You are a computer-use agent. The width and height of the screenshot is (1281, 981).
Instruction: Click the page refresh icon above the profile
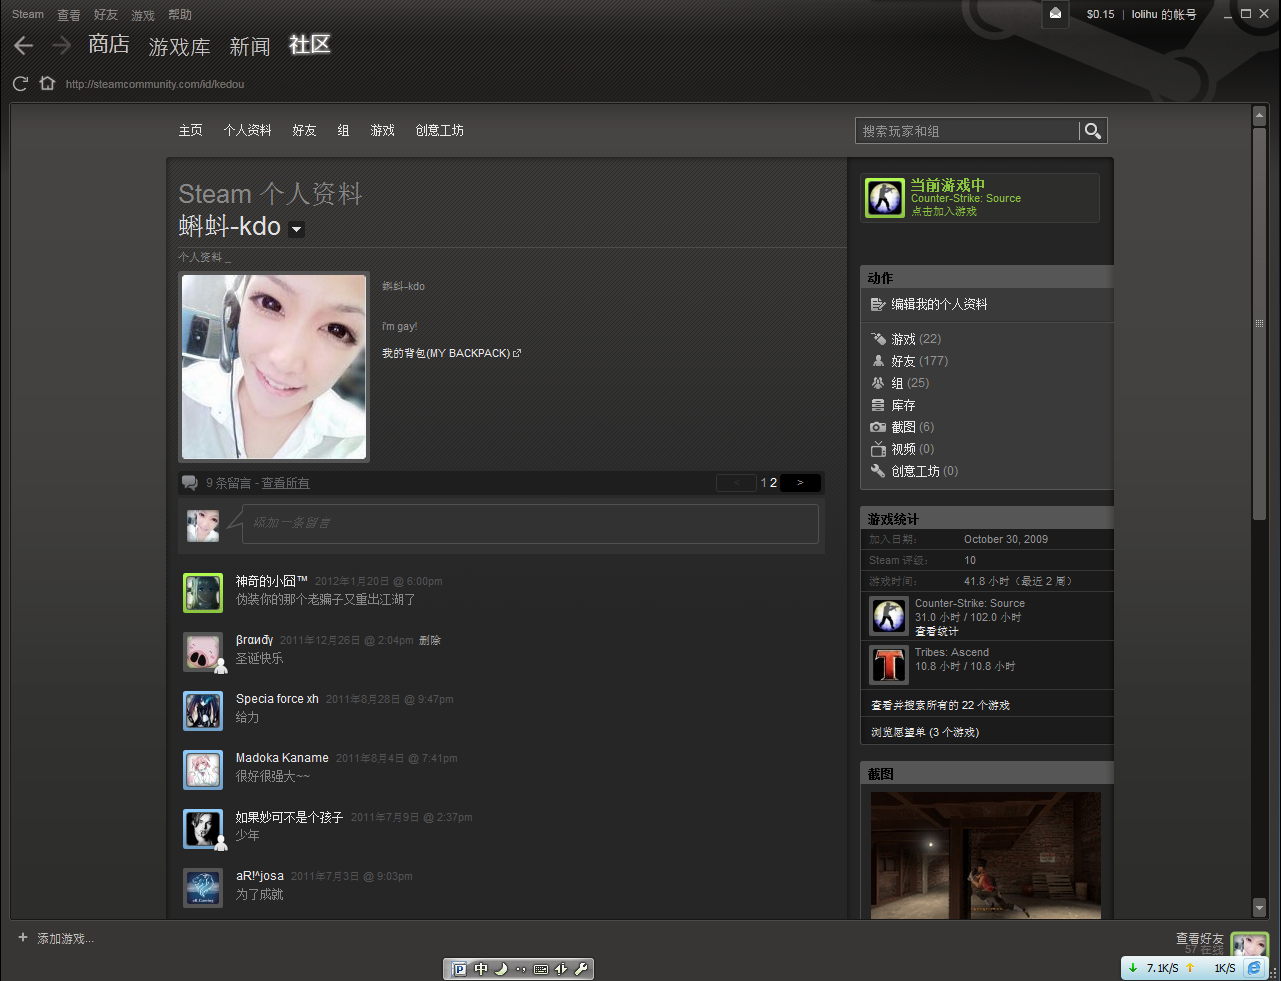click(x=19, y=83)
